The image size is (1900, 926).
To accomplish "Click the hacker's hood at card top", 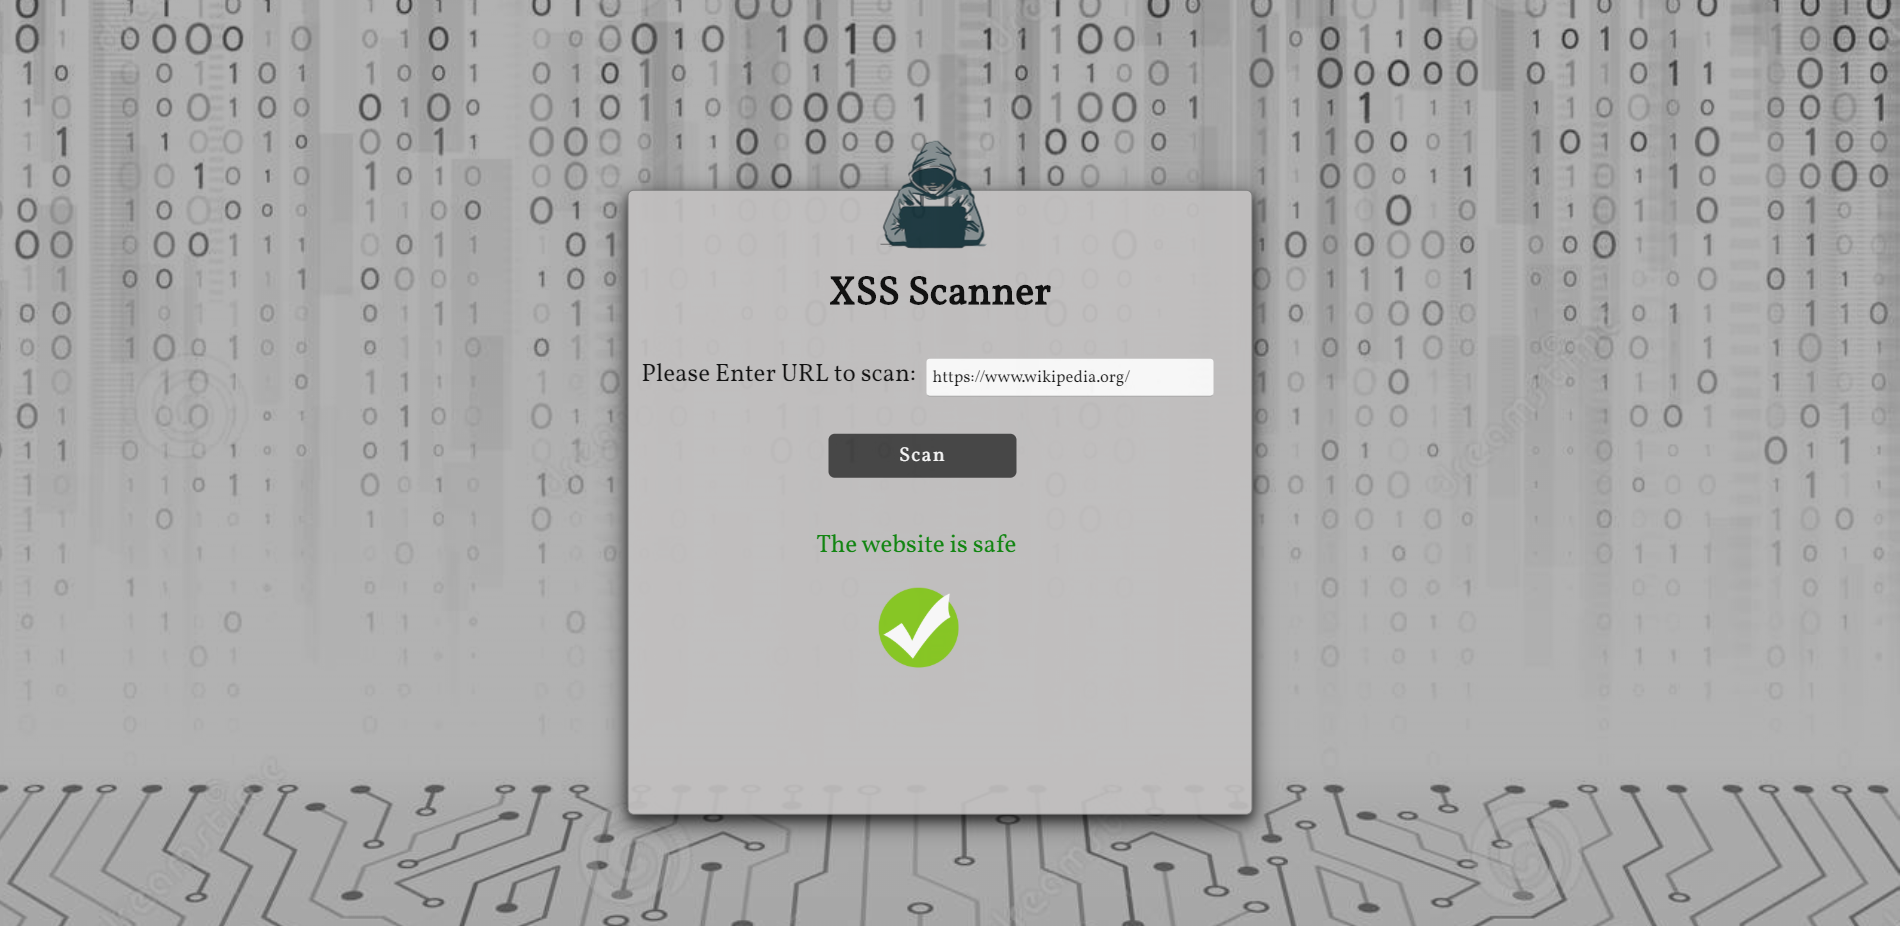I will 933,160.
